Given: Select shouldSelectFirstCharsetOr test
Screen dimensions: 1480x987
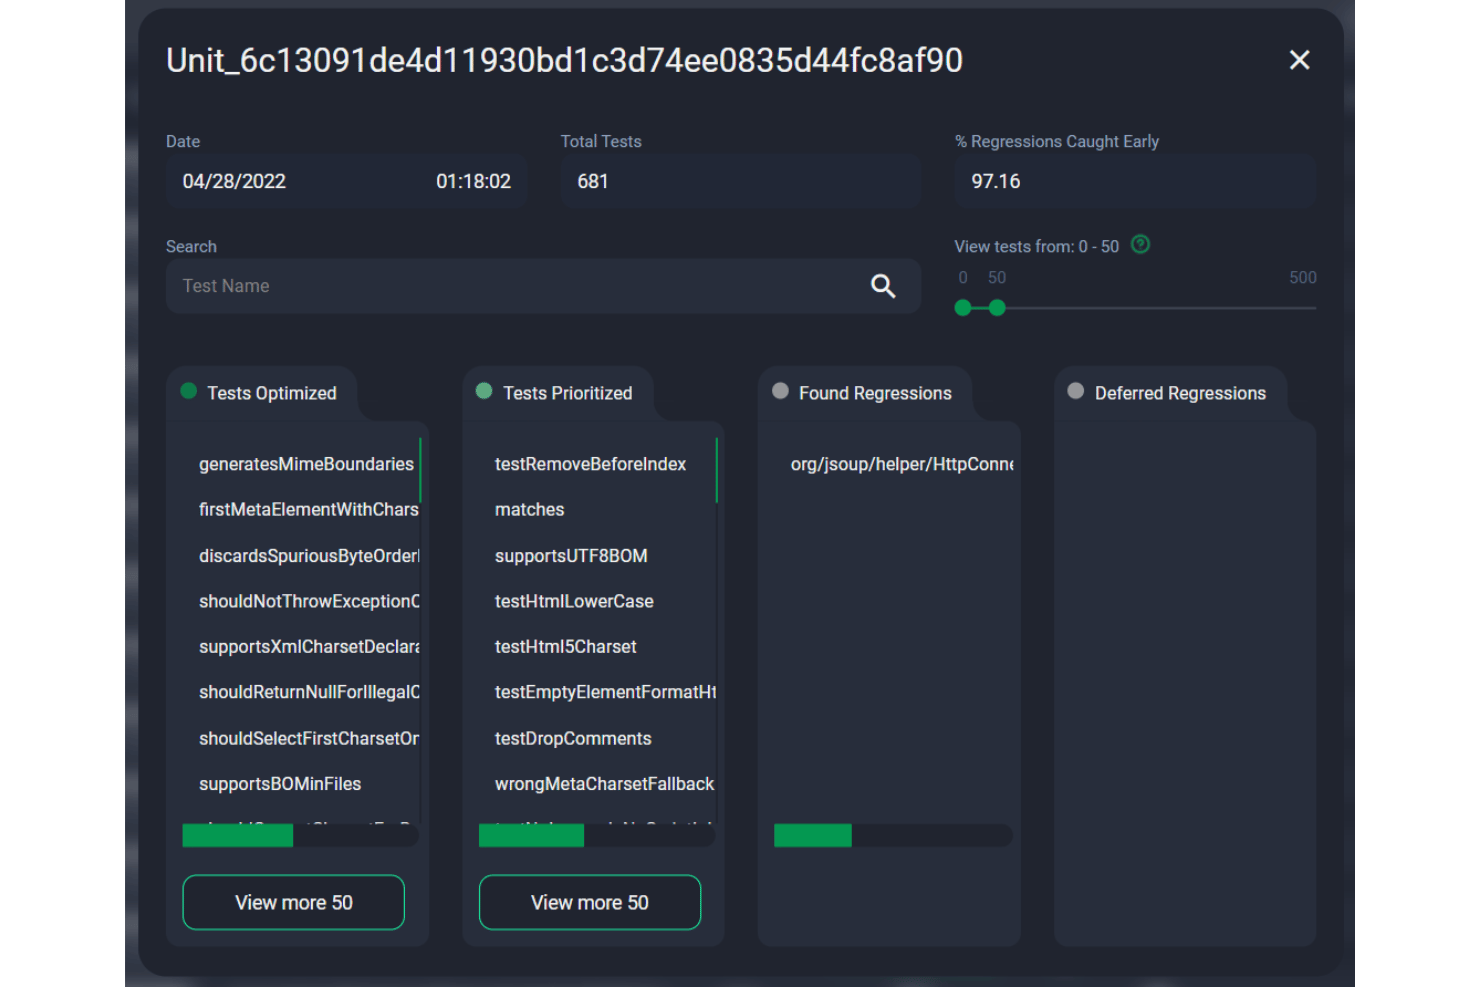Looking at the screenshot, I should click(x=308, y=738).
